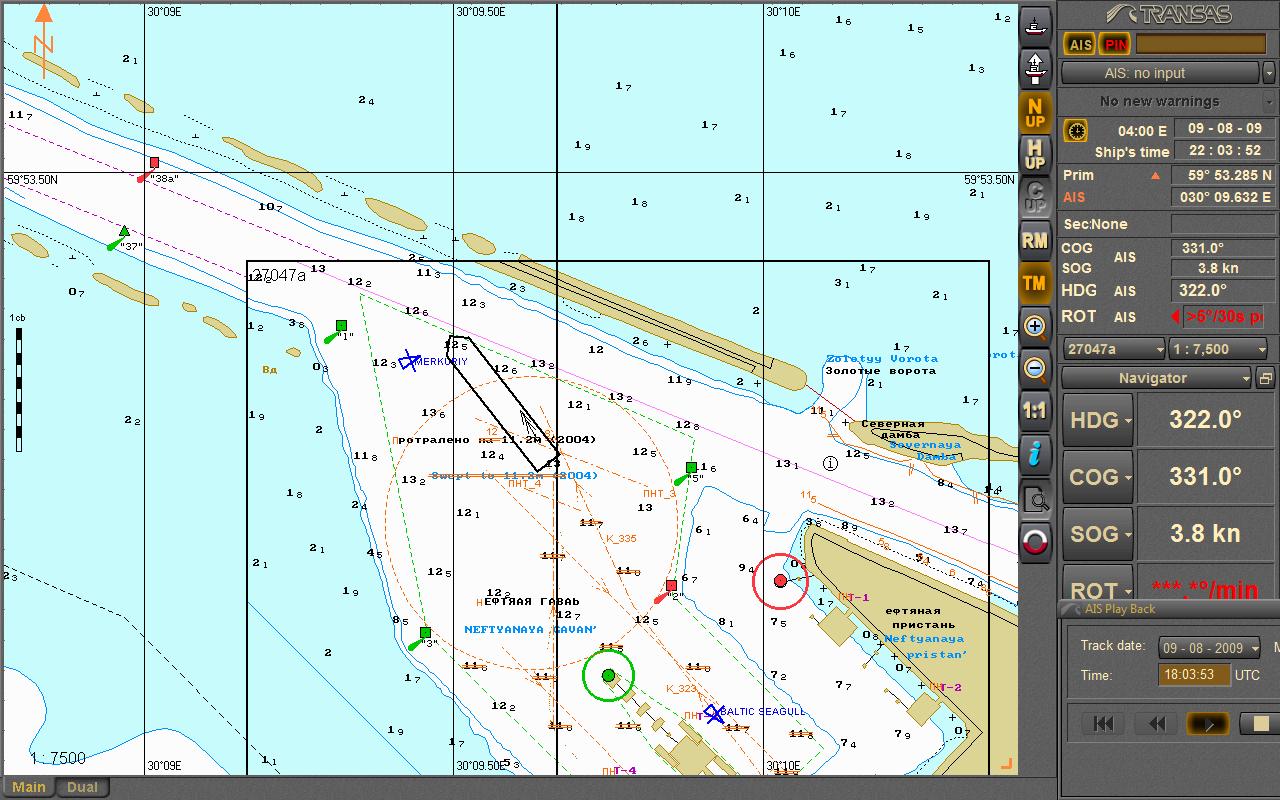Toggle North Up orientation mode
Viewport: 1280px width, 800px height.
[1035, 112]
